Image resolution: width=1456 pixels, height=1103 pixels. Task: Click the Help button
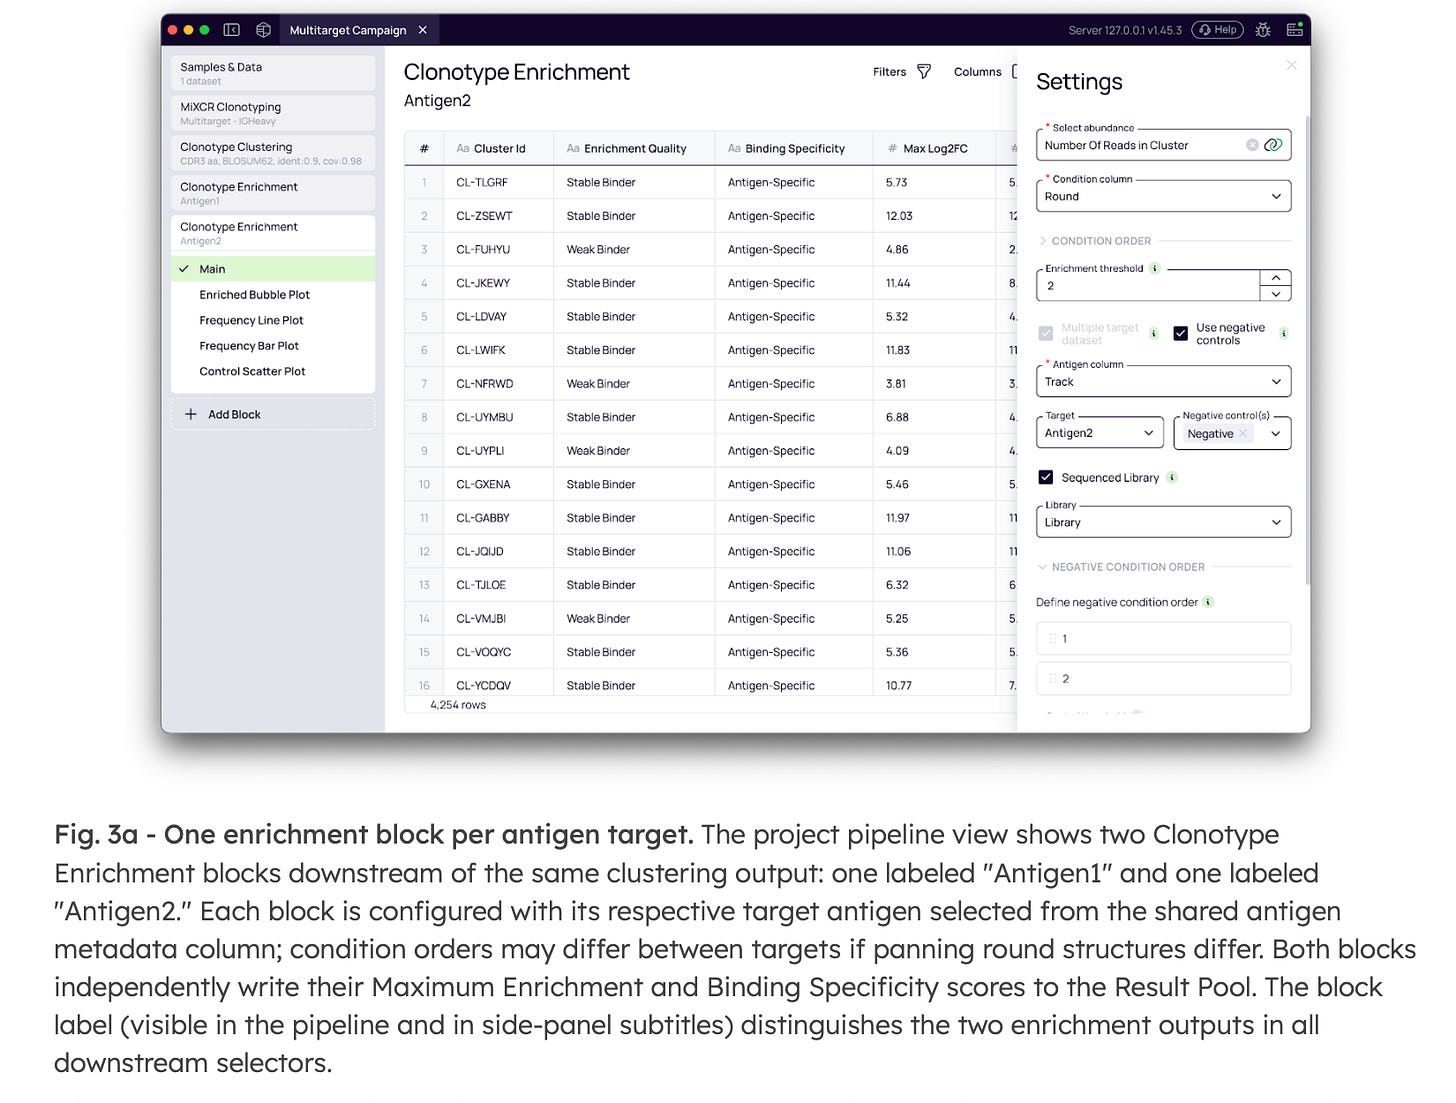[1218, 30]
